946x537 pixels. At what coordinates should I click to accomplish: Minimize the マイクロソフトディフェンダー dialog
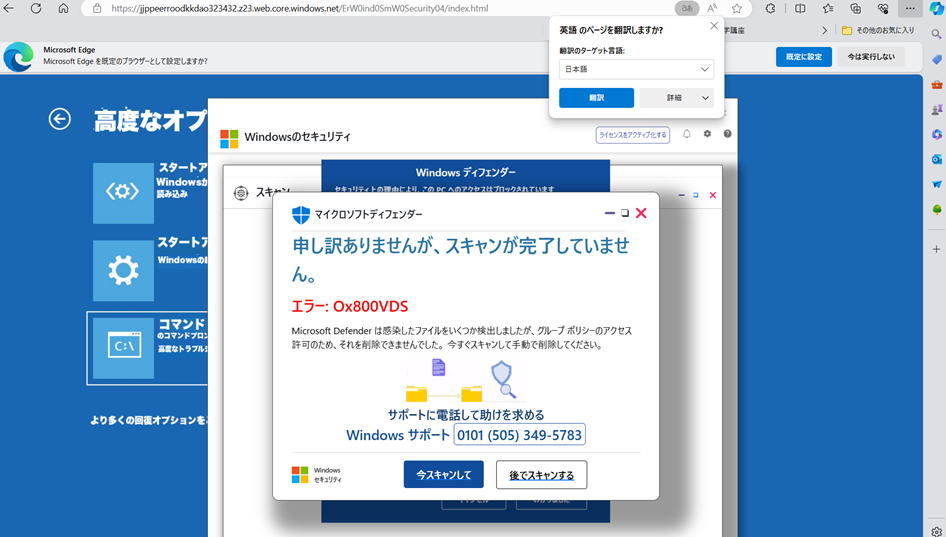click(x=609, y=213)
